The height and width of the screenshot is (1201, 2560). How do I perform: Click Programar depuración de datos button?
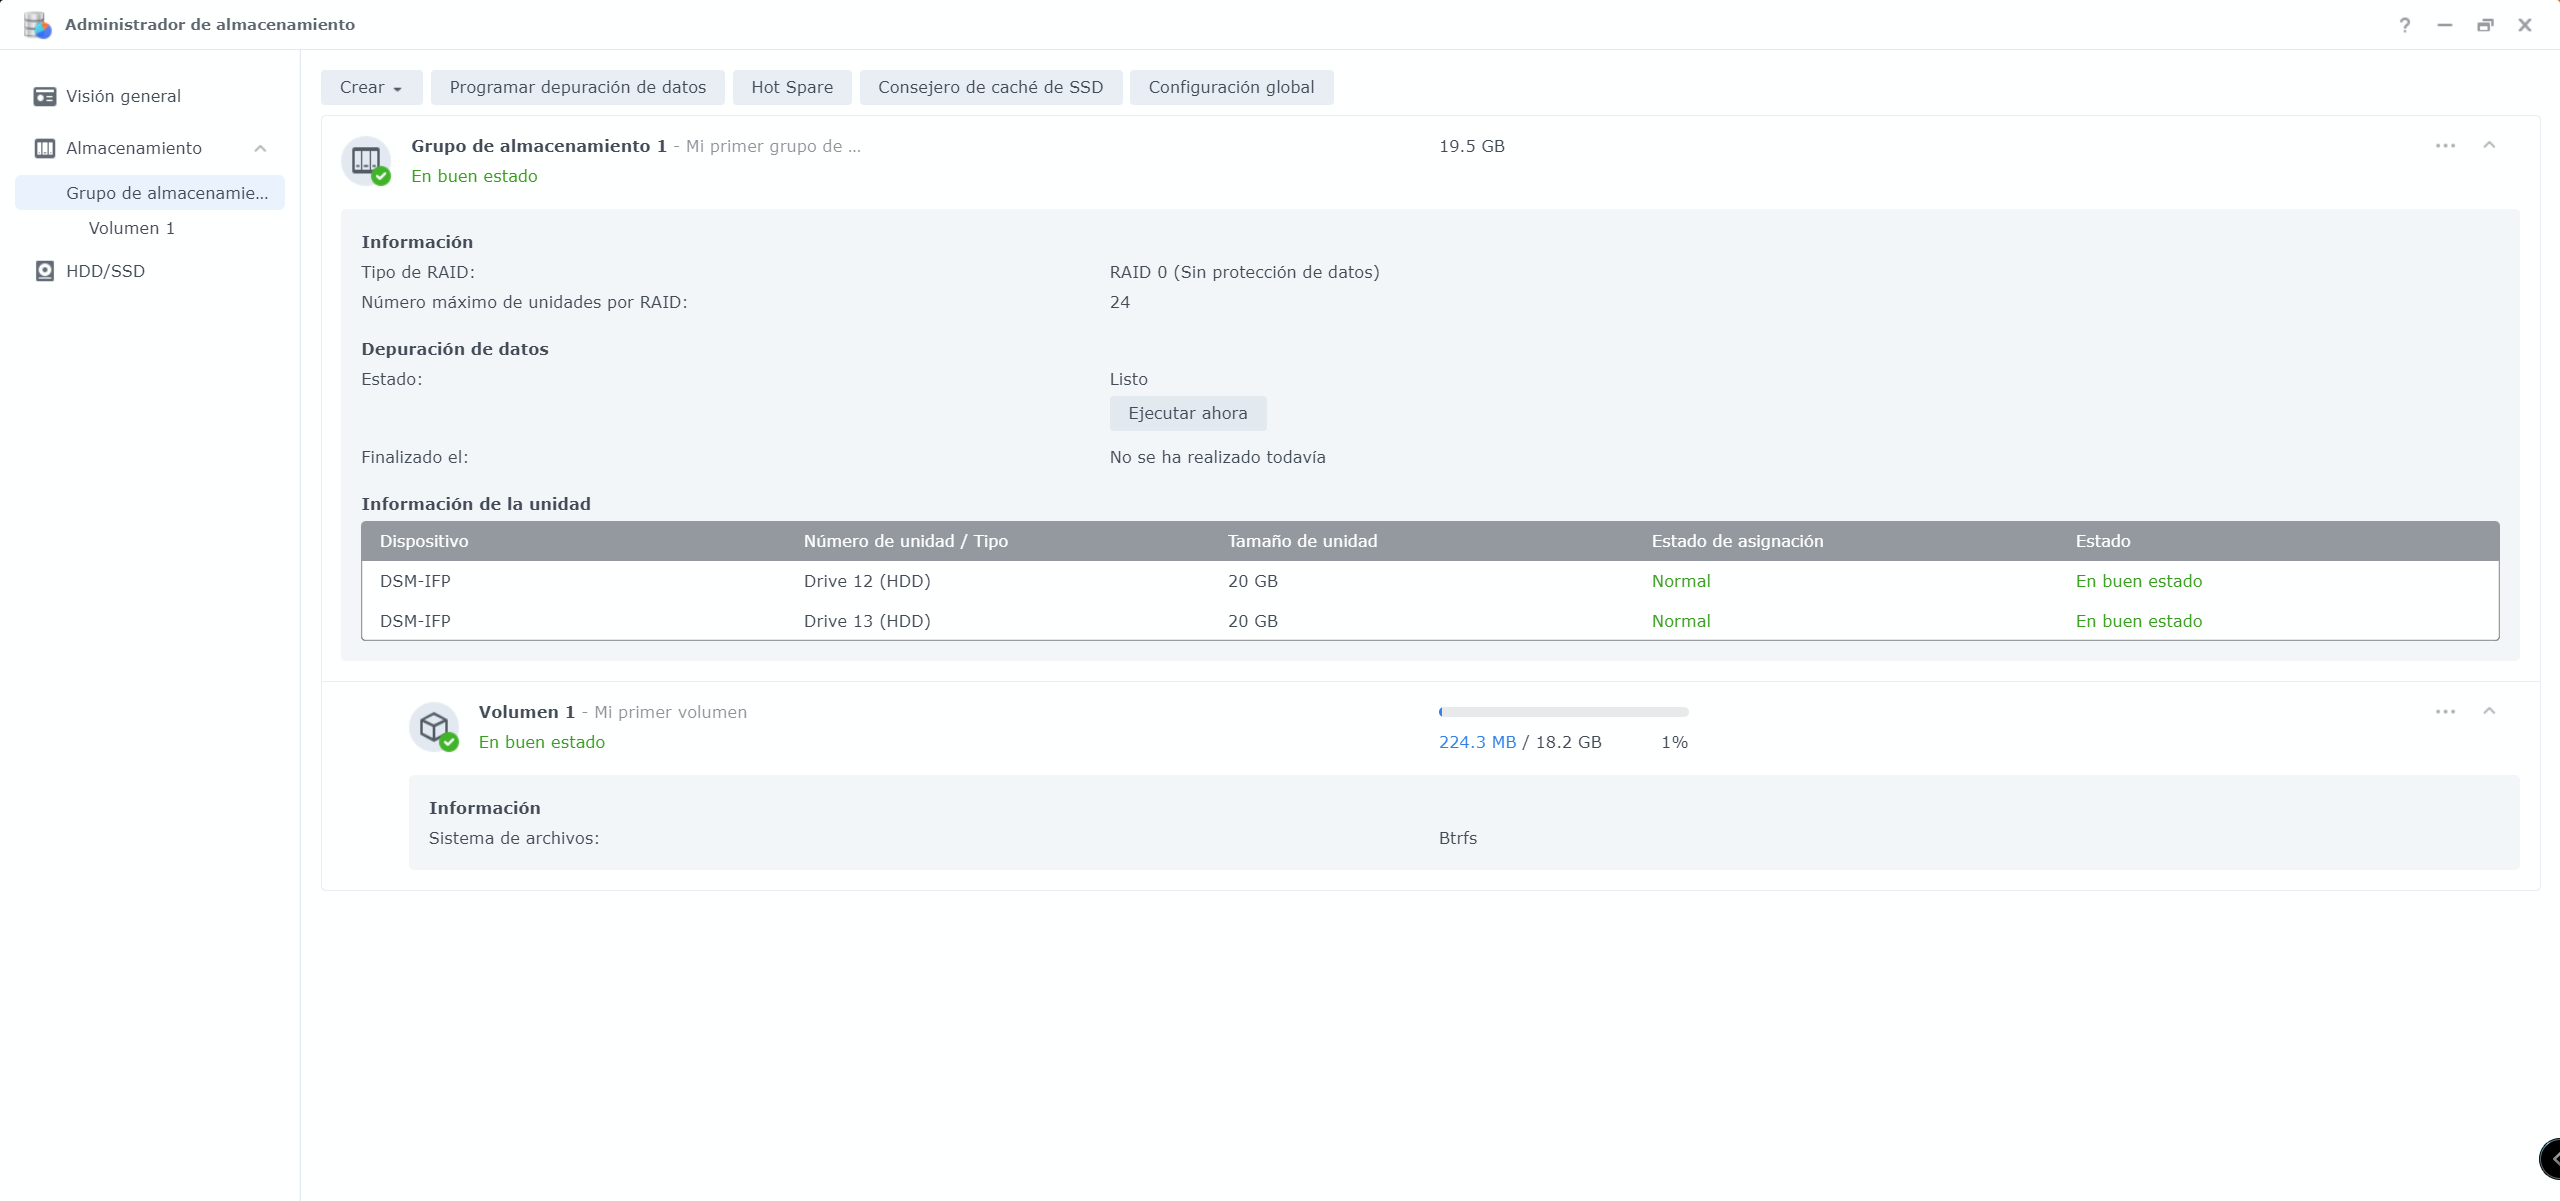577,88
